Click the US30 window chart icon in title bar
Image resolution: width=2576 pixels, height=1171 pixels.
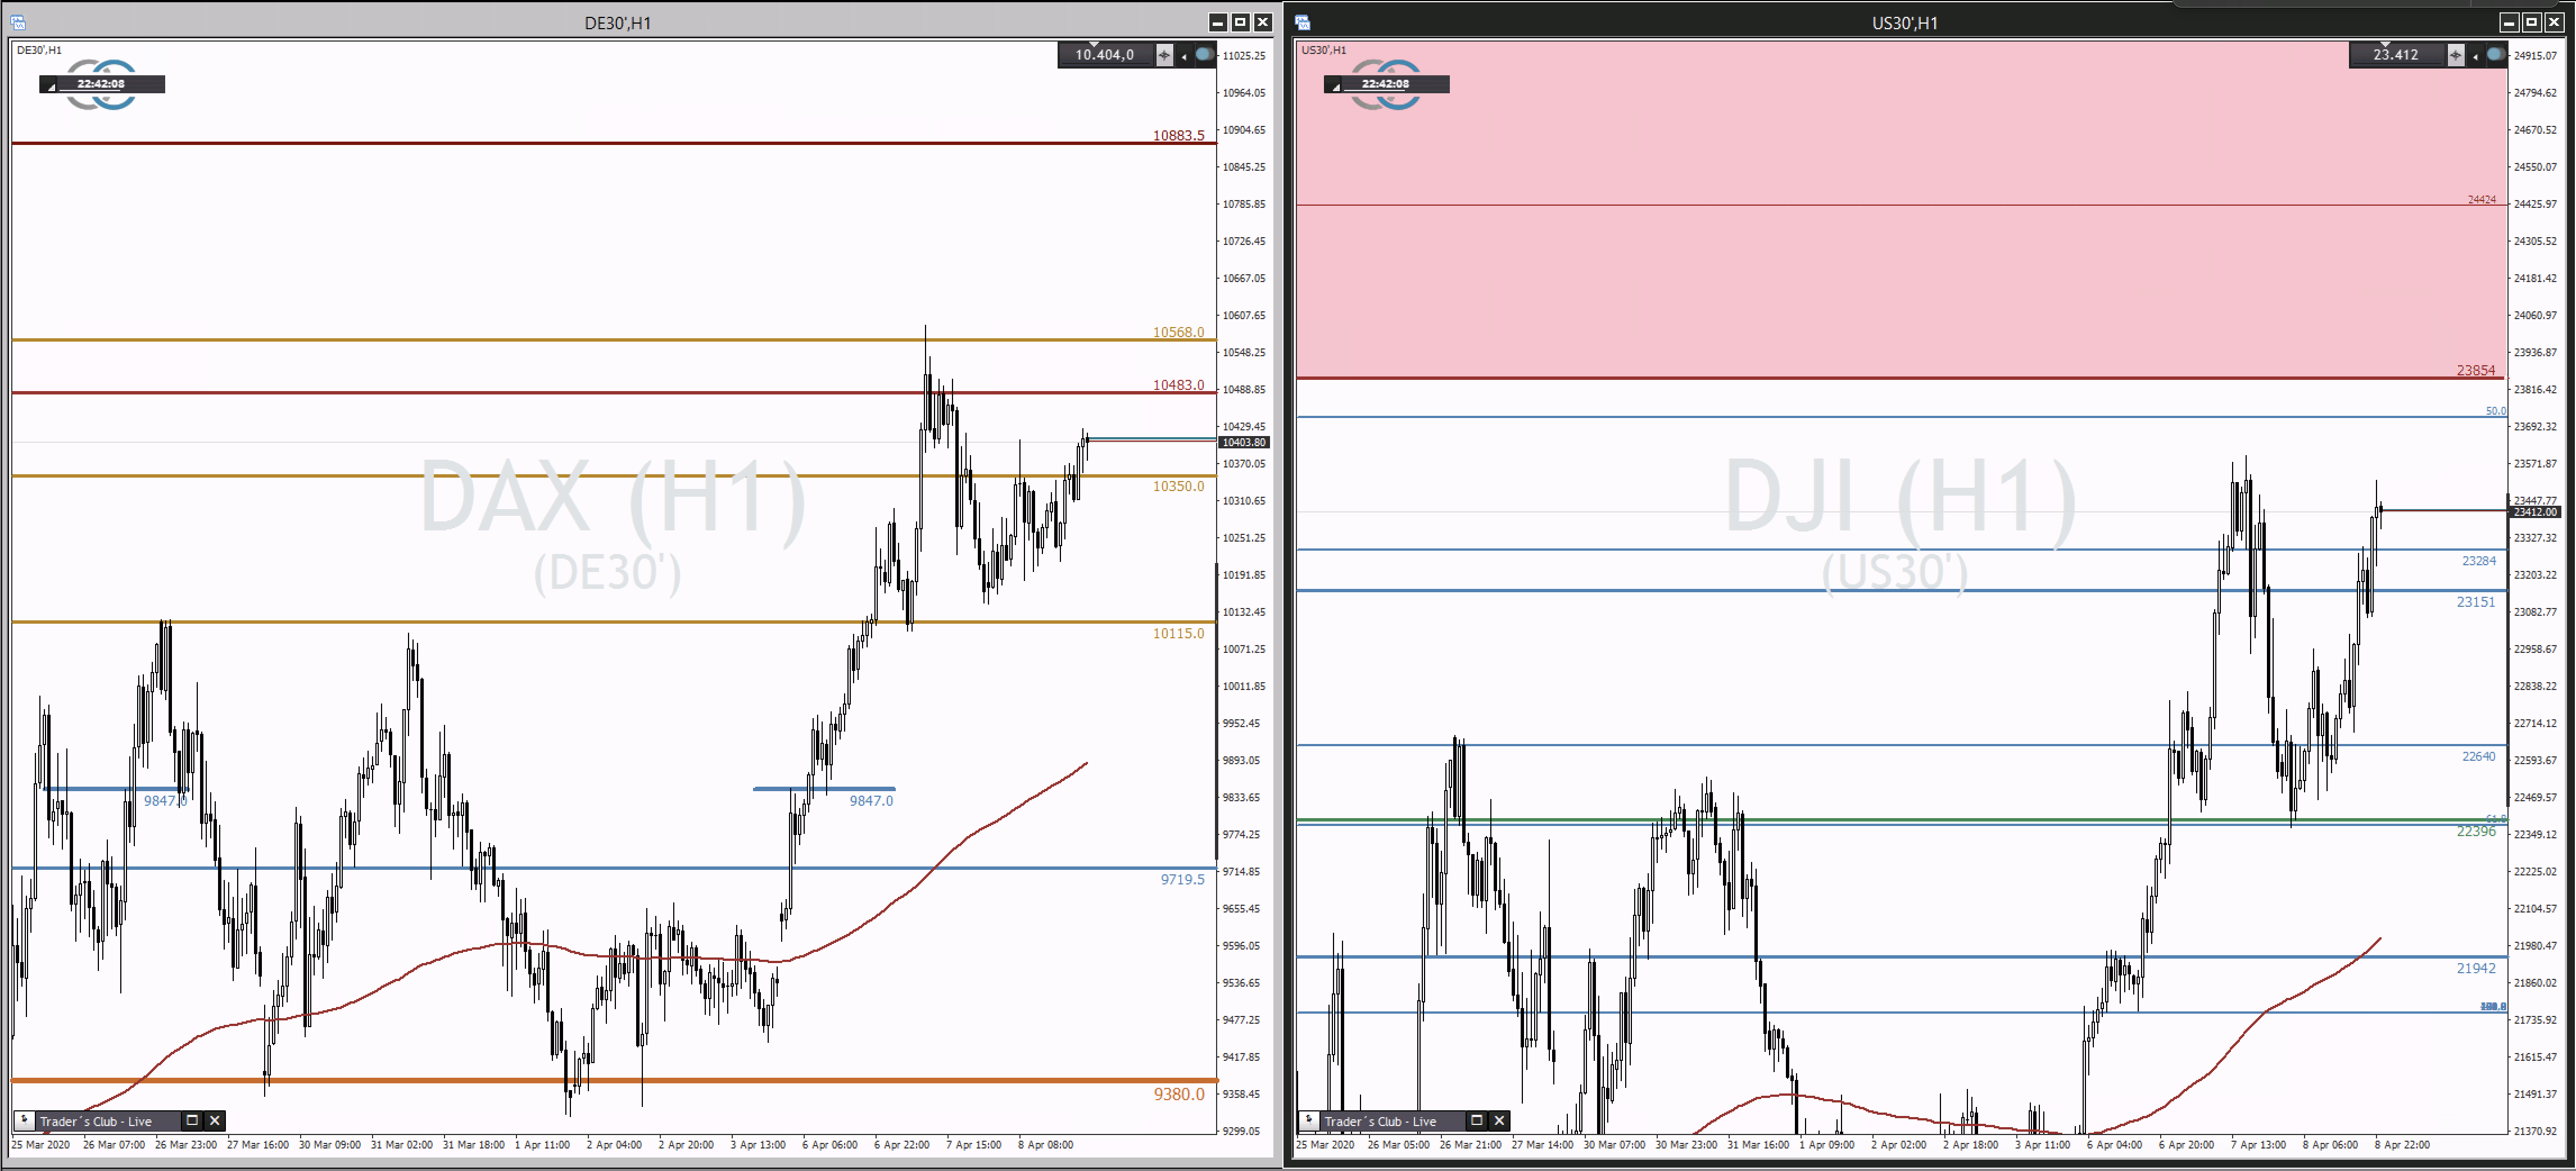[x=1303, y=22]
